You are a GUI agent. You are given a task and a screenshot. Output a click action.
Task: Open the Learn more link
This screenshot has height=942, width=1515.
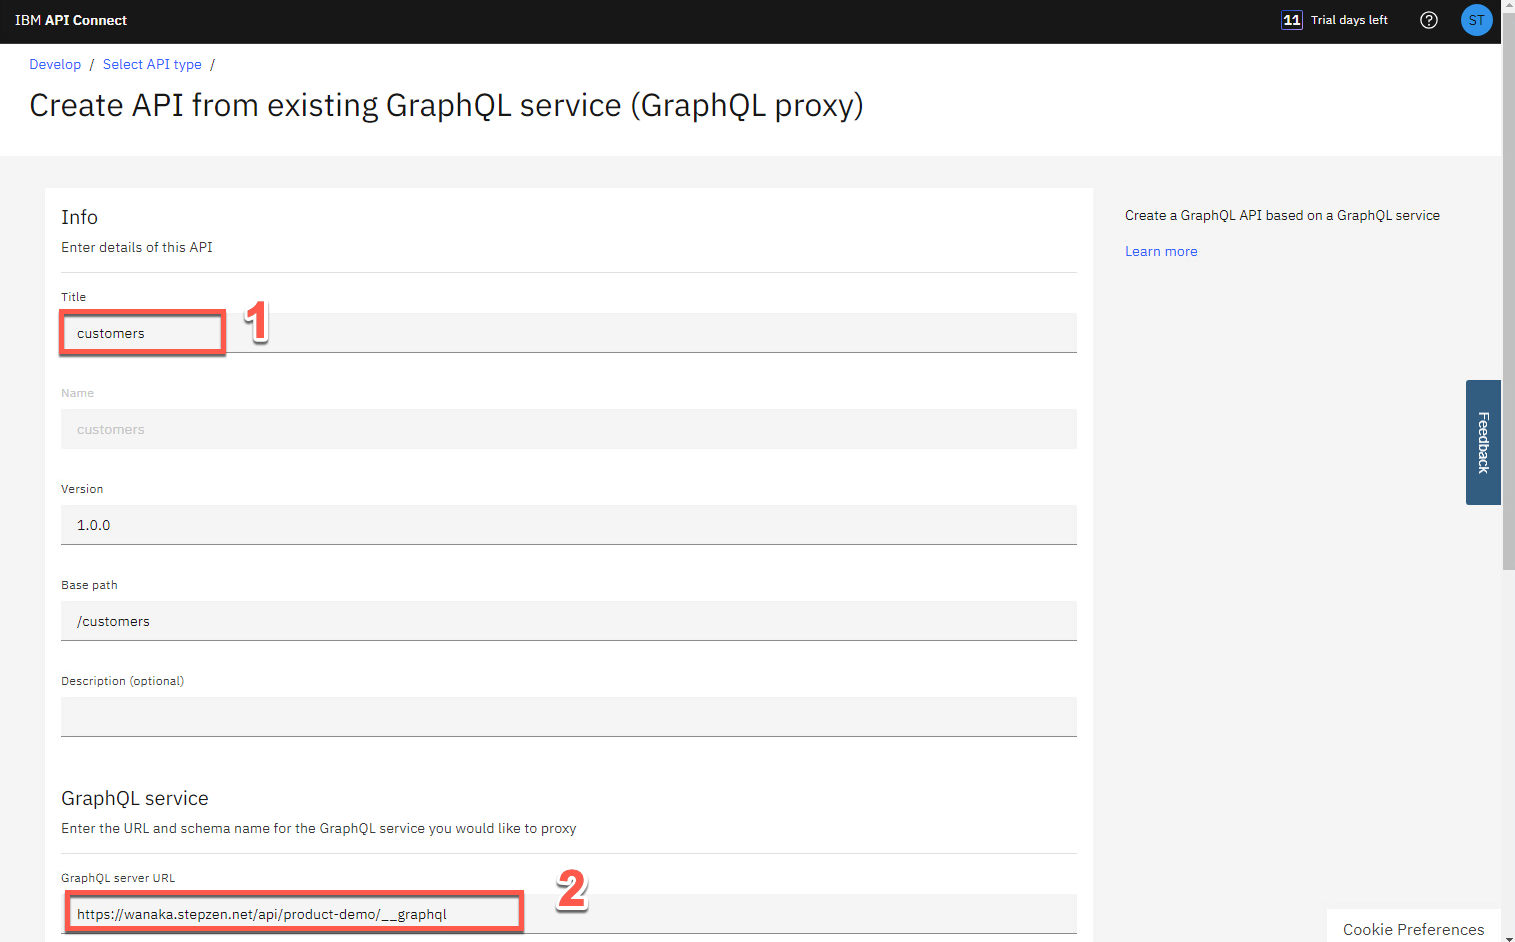[1161, 251]
